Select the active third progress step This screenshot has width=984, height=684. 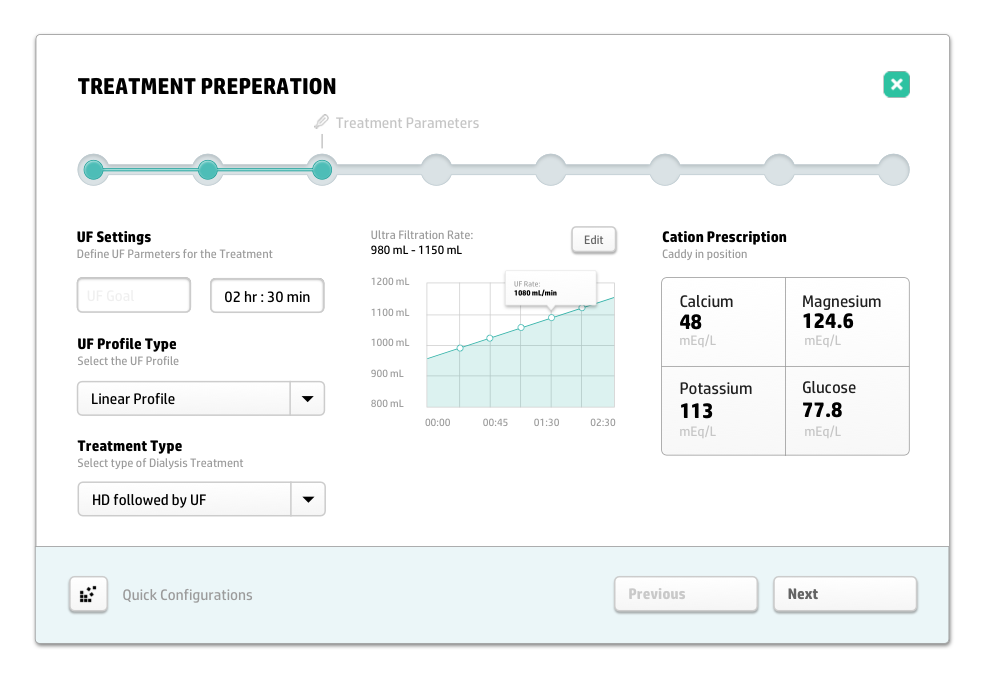pos(322,169)
